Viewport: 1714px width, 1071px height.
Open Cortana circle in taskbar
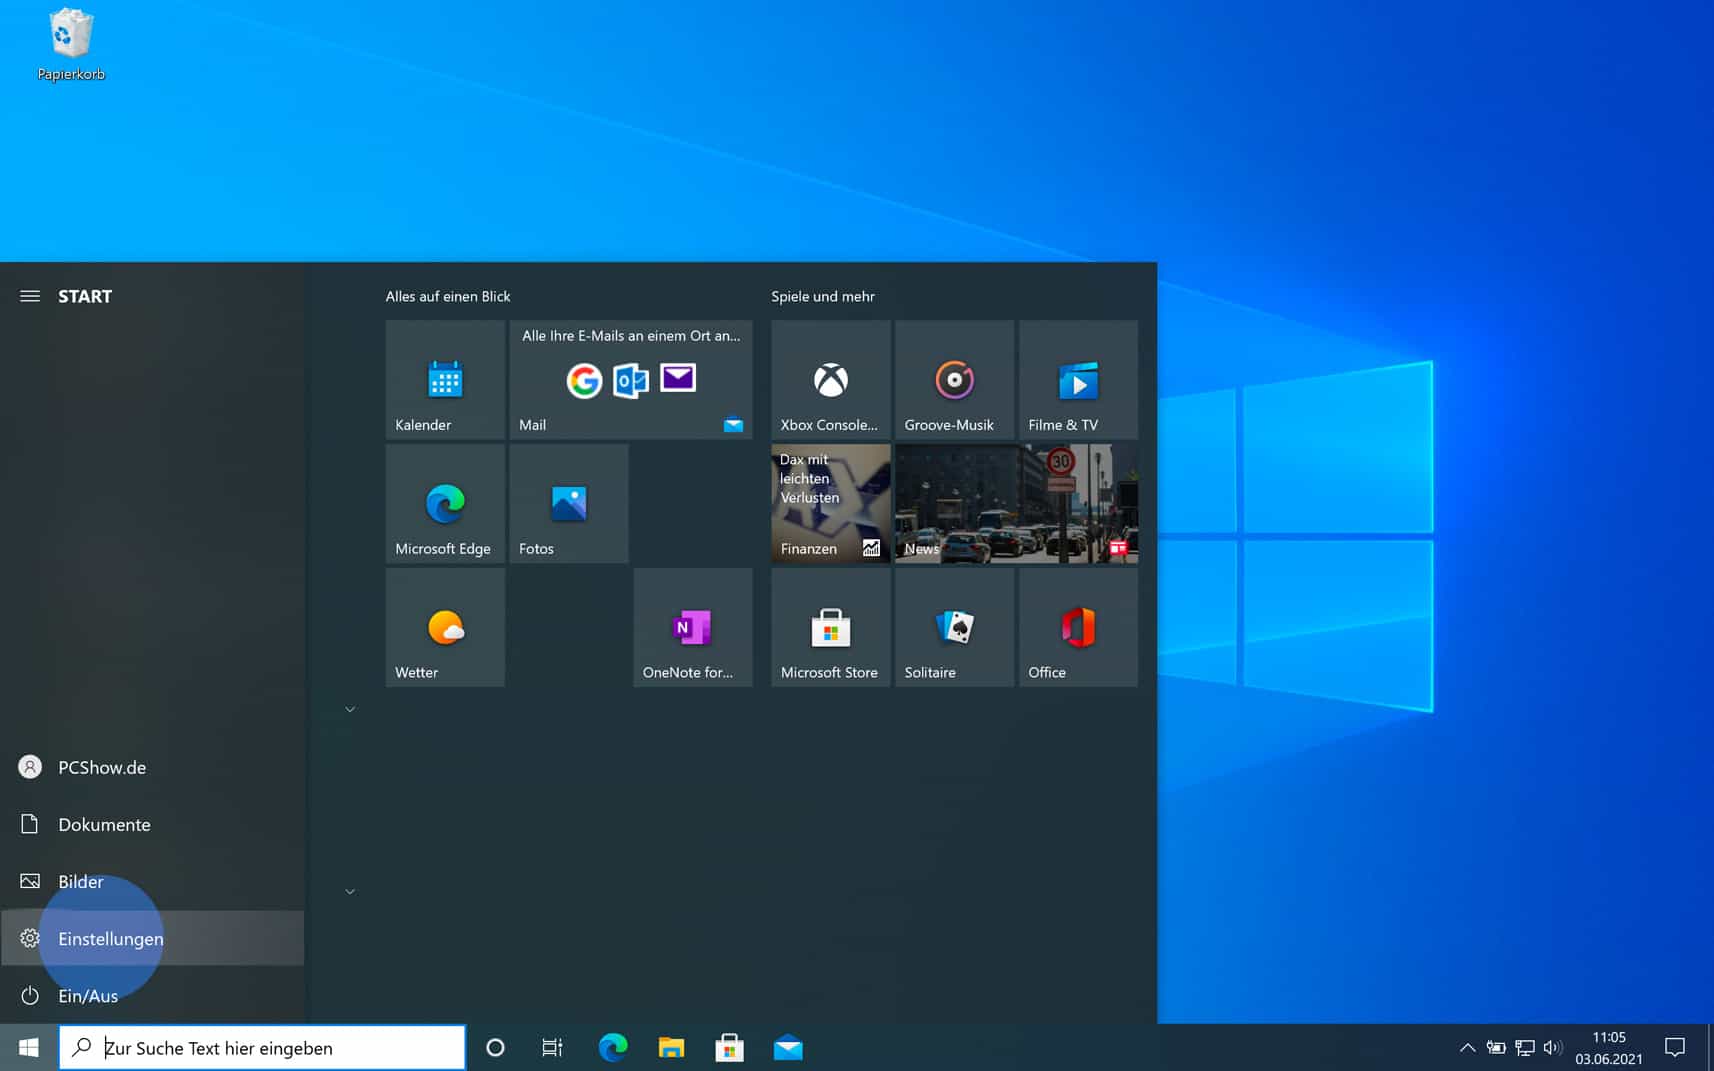tap(495, 1047)
